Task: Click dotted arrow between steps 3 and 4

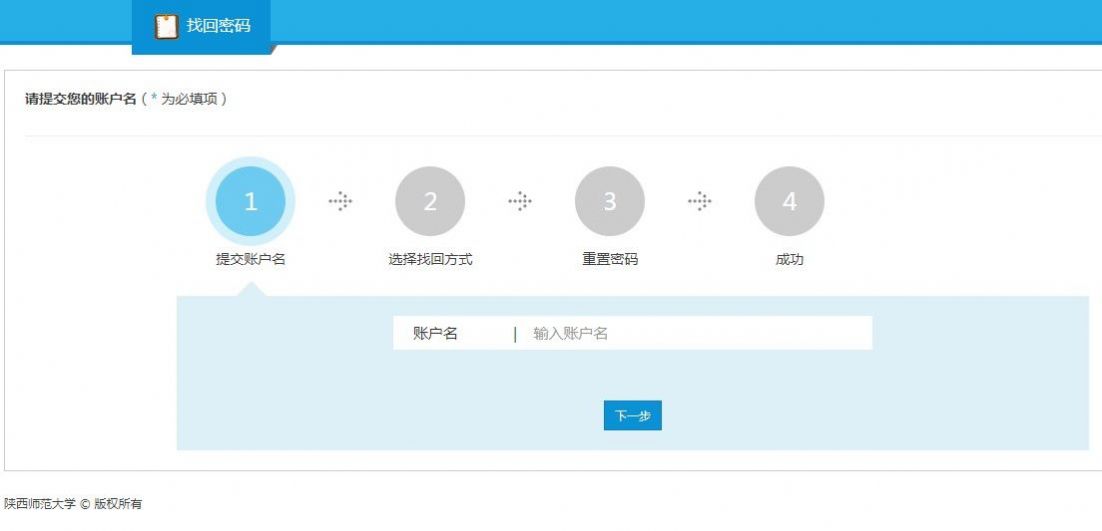Action: 700,202
